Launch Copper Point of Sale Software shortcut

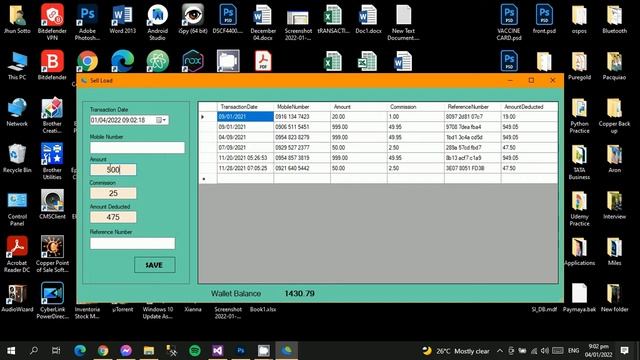(x=52, y=254)
